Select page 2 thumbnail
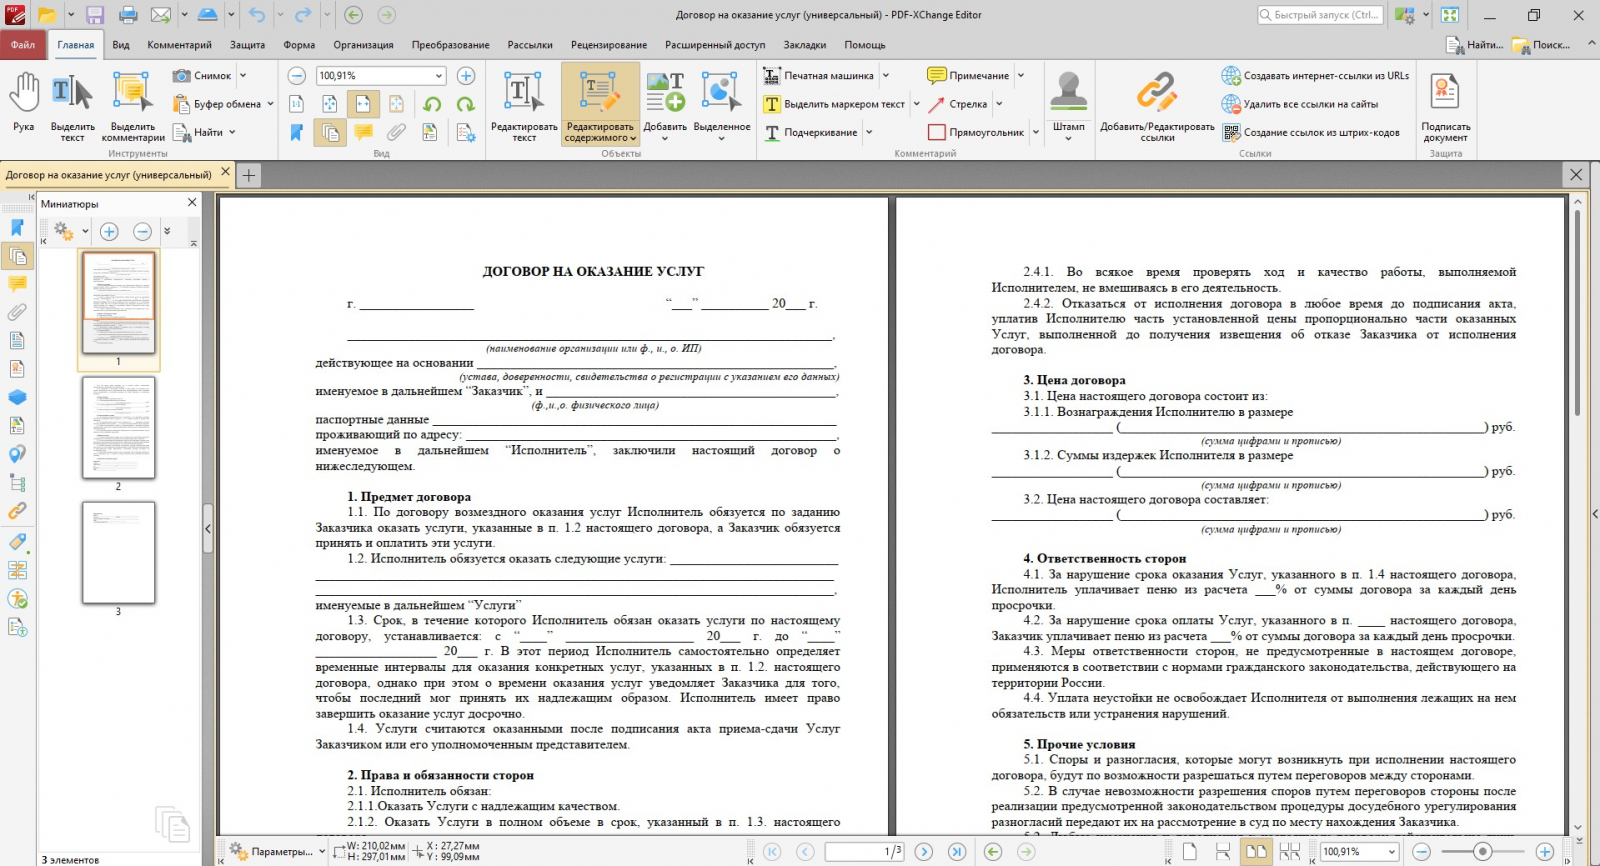Screen dimensions: 1600x866 (x=118, y=428)
